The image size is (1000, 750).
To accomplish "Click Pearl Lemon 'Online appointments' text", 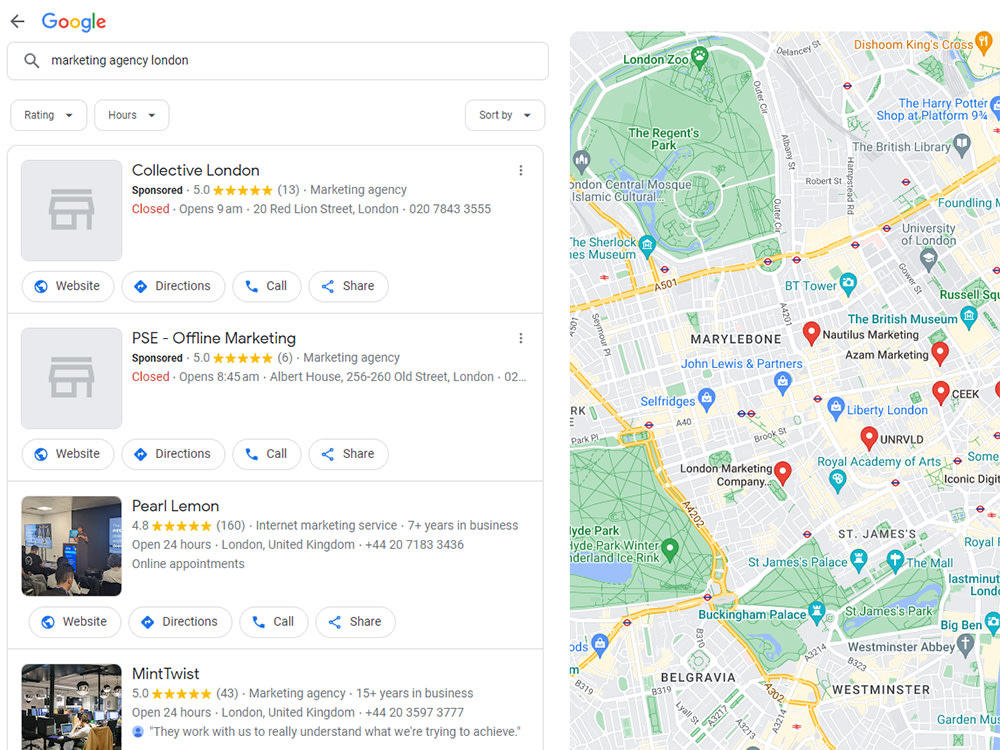I will (188, 564).
